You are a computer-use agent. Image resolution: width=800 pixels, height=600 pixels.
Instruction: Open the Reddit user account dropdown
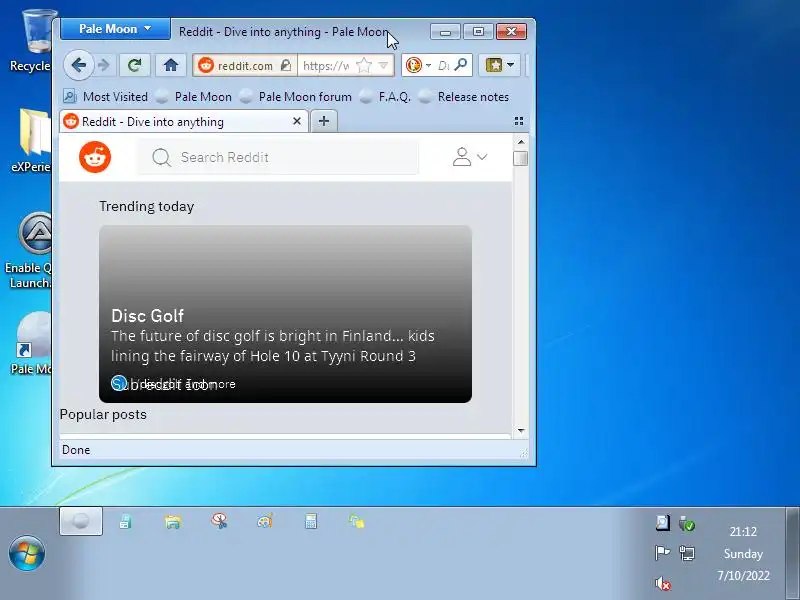469,157
